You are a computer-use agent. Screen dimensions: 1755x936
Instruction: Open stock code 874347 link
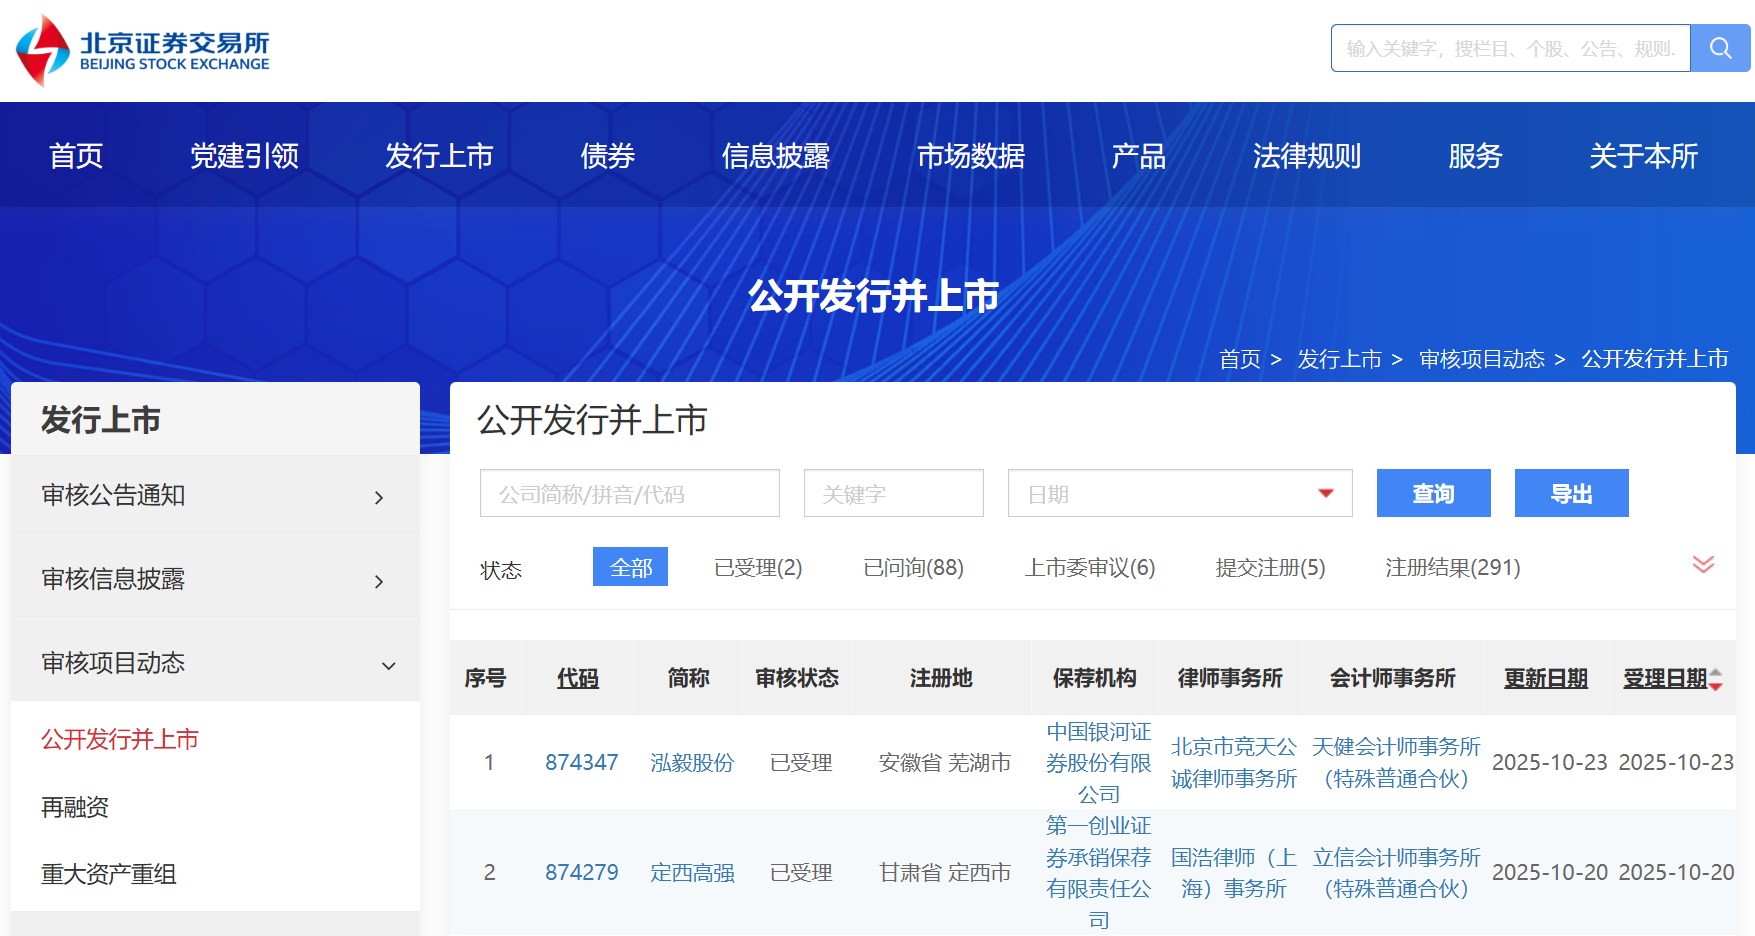click(581, 762)
